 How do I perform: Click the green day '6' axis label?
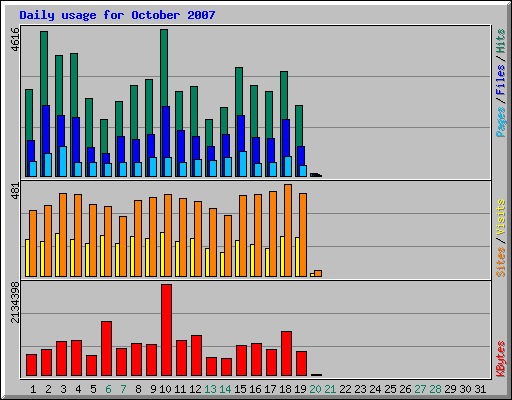pyautogui.click(x=108, y=389)
